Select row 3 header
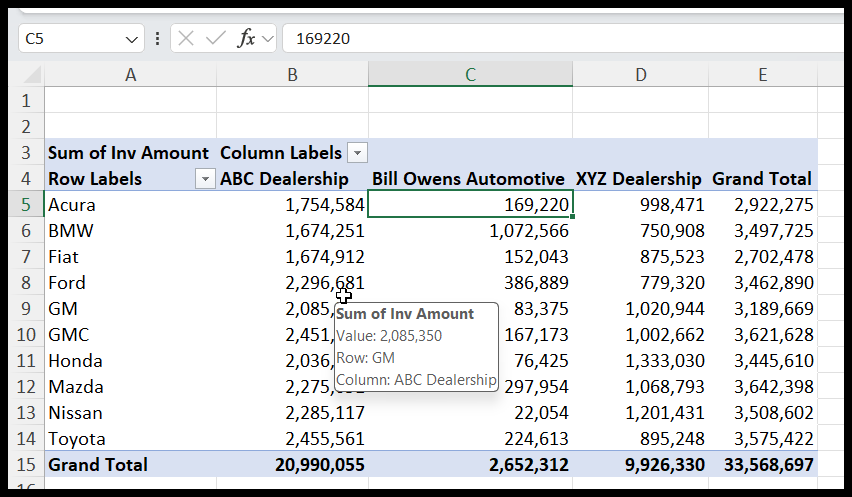This screenshot has width=852, height=497. pyautogui.click(x=26, y=153)
